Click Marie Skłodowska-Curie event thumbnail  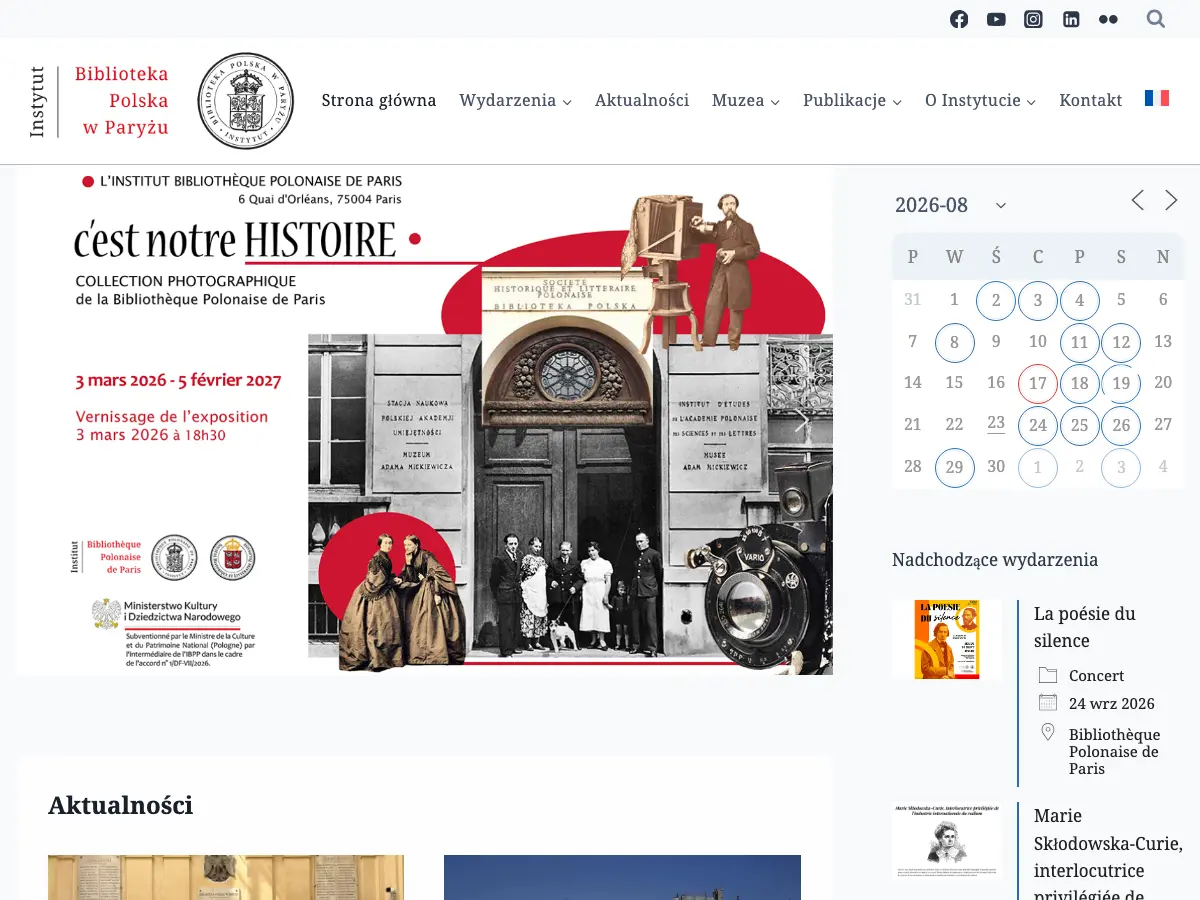coord(947,841)
